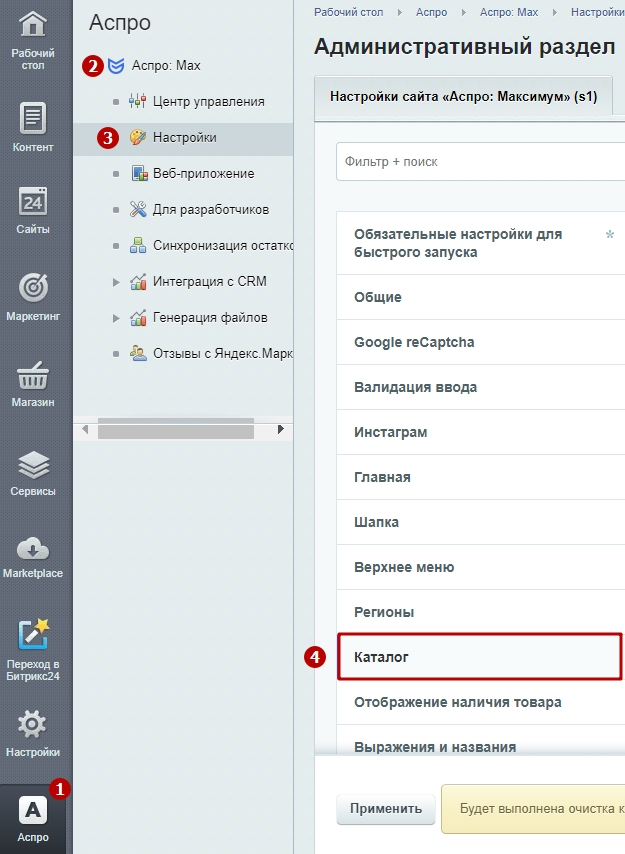Open the Маркетинг target icon
The width and height of the screenshot is (625, 854).
33,288
